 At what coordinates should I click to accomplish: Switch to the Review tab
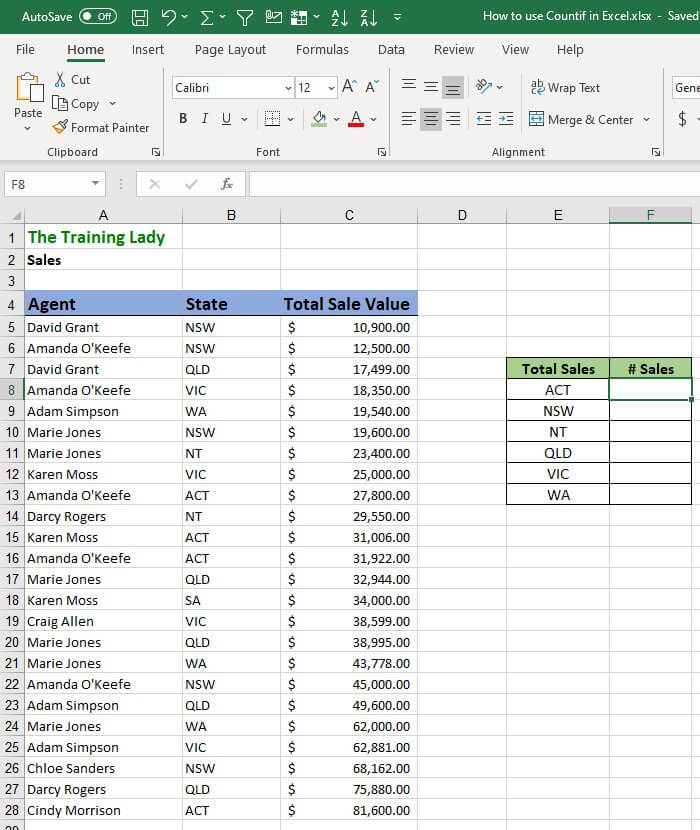pos(454,50)
